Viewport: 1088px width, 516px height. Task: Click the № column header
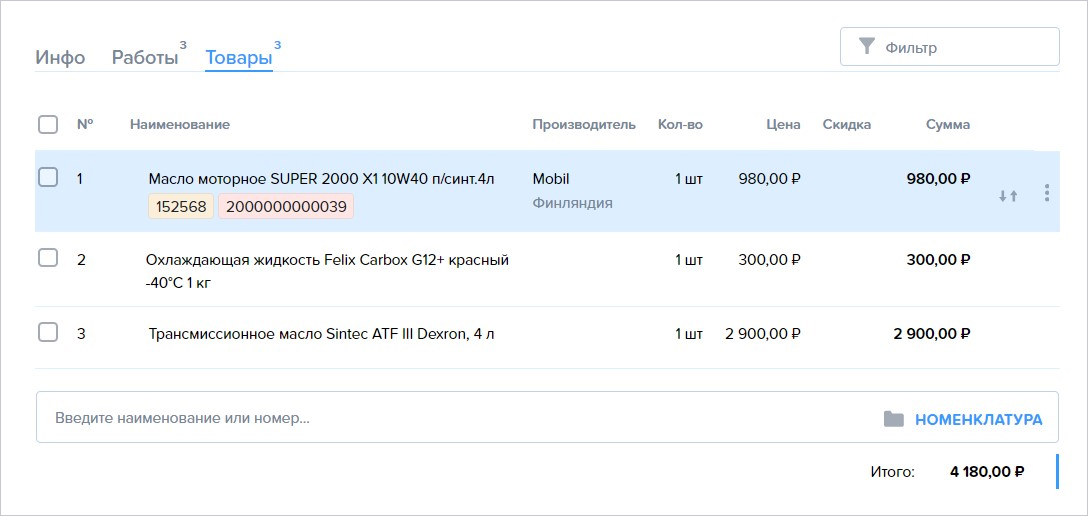click(x=85, y=125)
